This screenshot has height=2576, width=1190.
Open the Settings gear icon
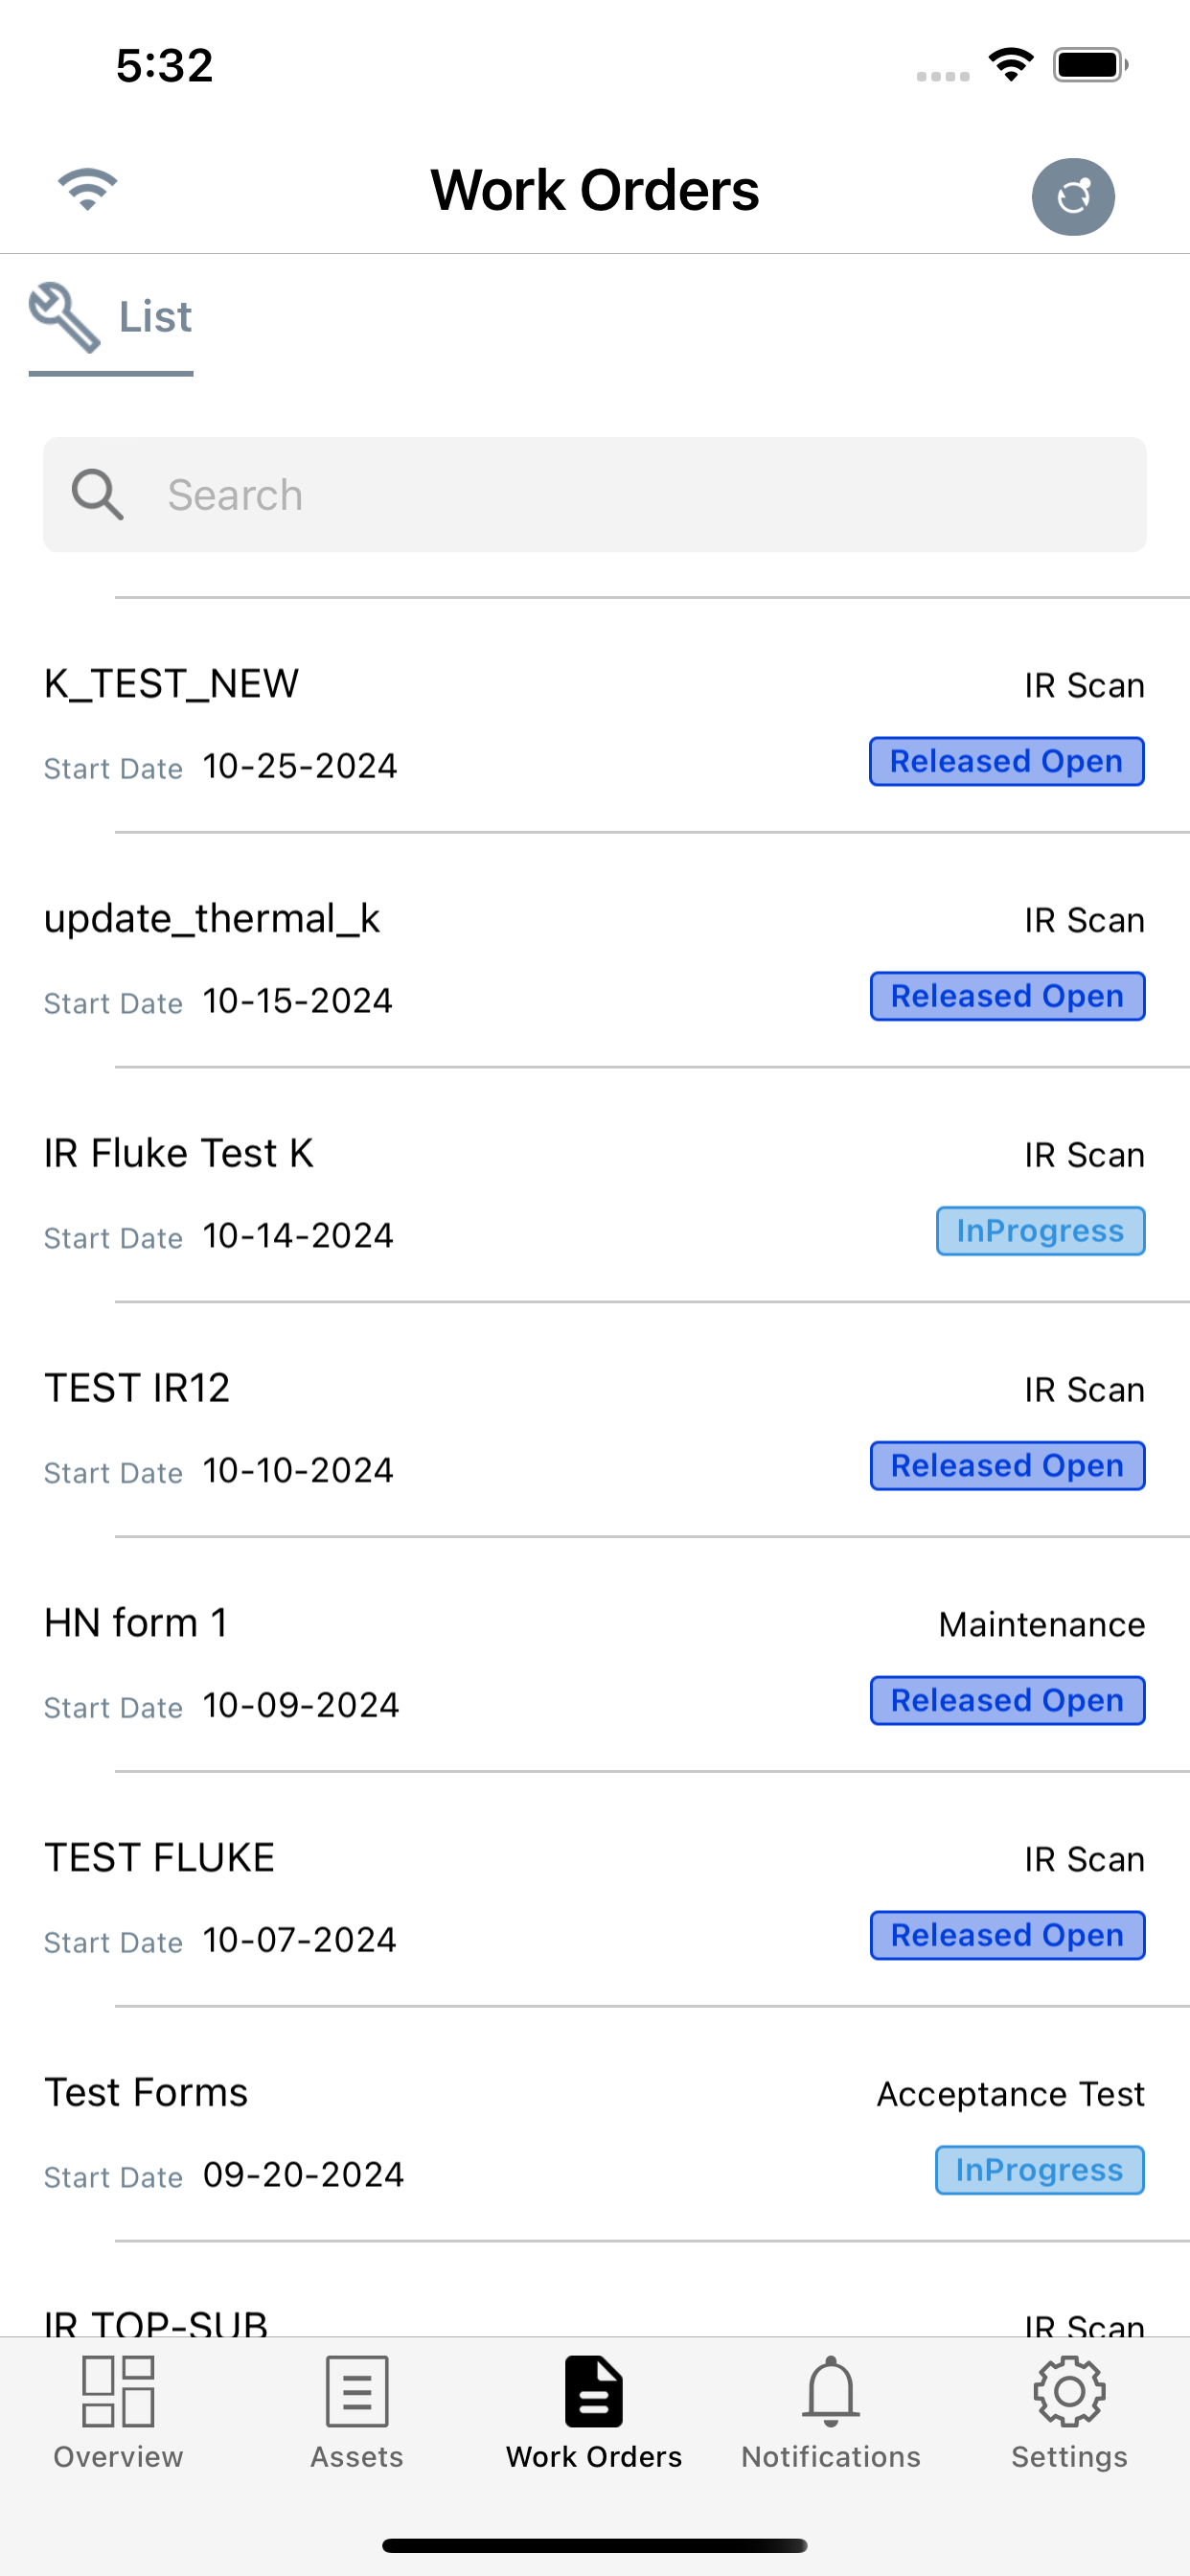(1069, 2391)
